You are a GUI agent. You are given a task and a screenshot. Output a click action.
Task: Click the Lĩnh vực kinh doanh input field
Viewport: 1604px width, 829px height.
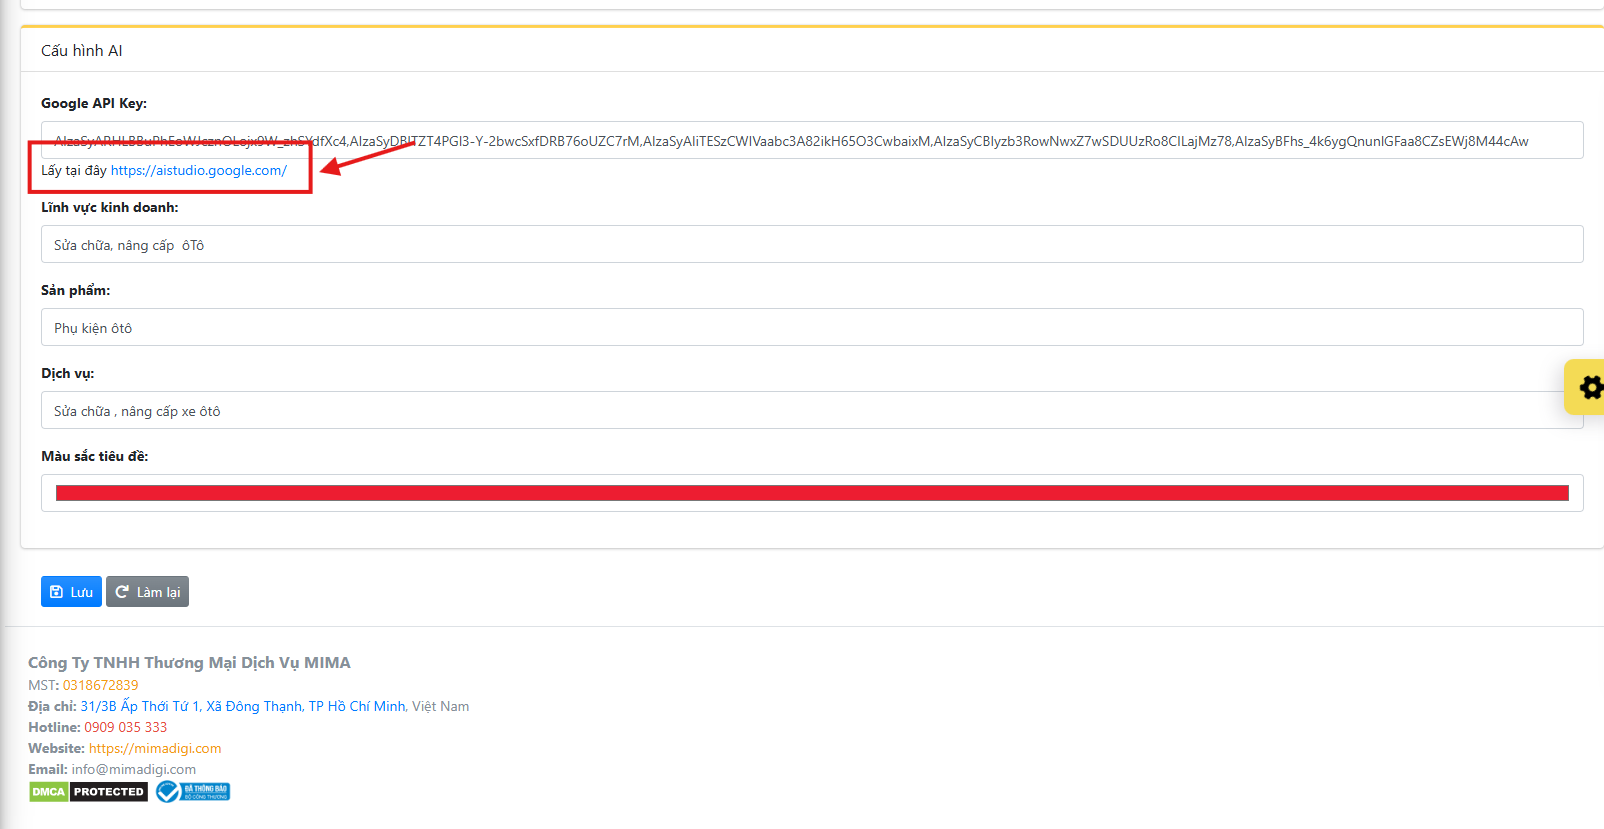(812, 244)
